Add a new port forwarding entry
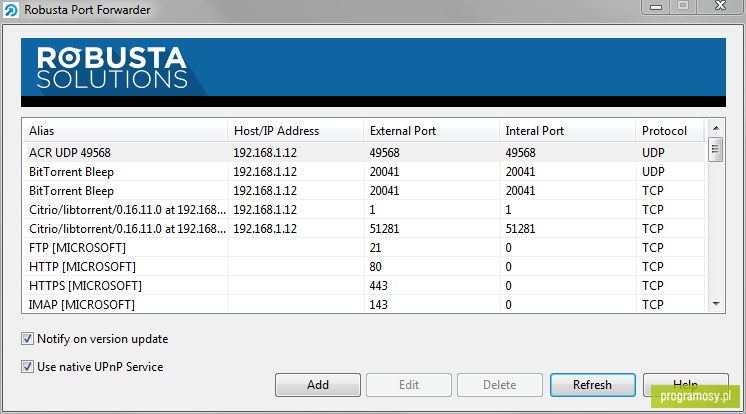Image resolution: width=746 pixels, height=414 pixels. click(318, 385)
